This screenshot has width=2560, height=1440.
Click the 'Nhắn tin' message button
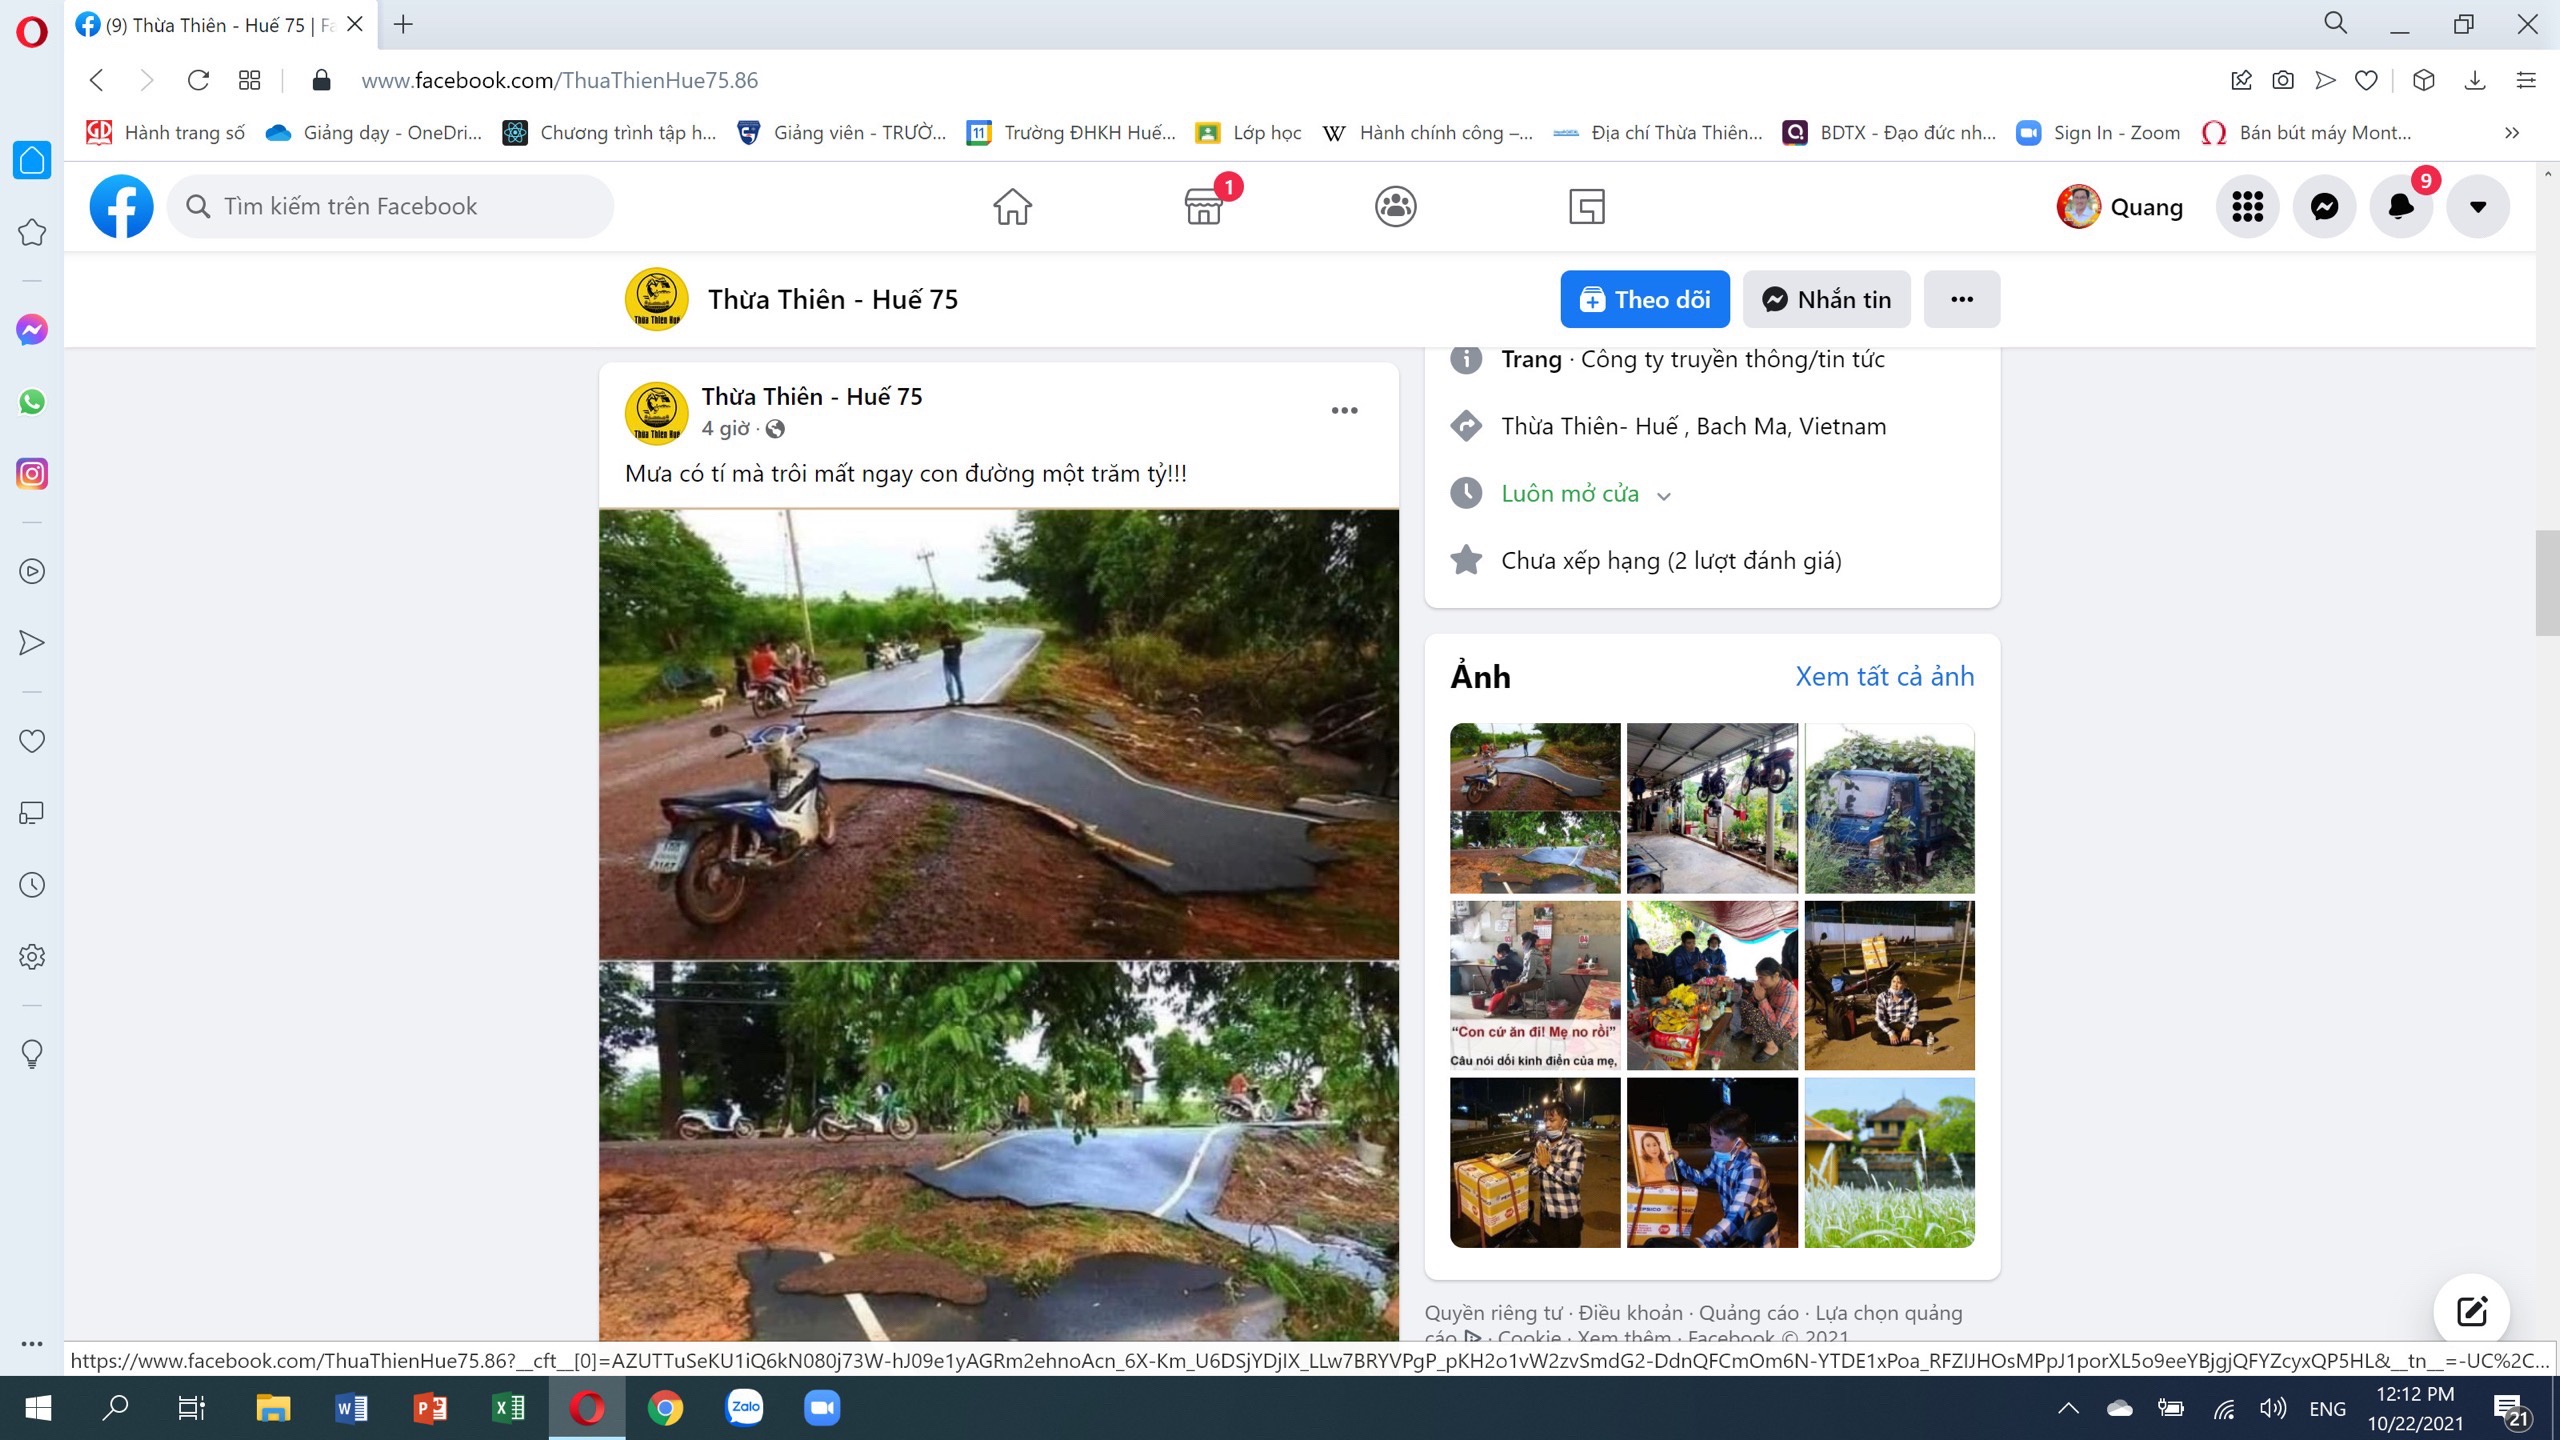pos(1826,299)
